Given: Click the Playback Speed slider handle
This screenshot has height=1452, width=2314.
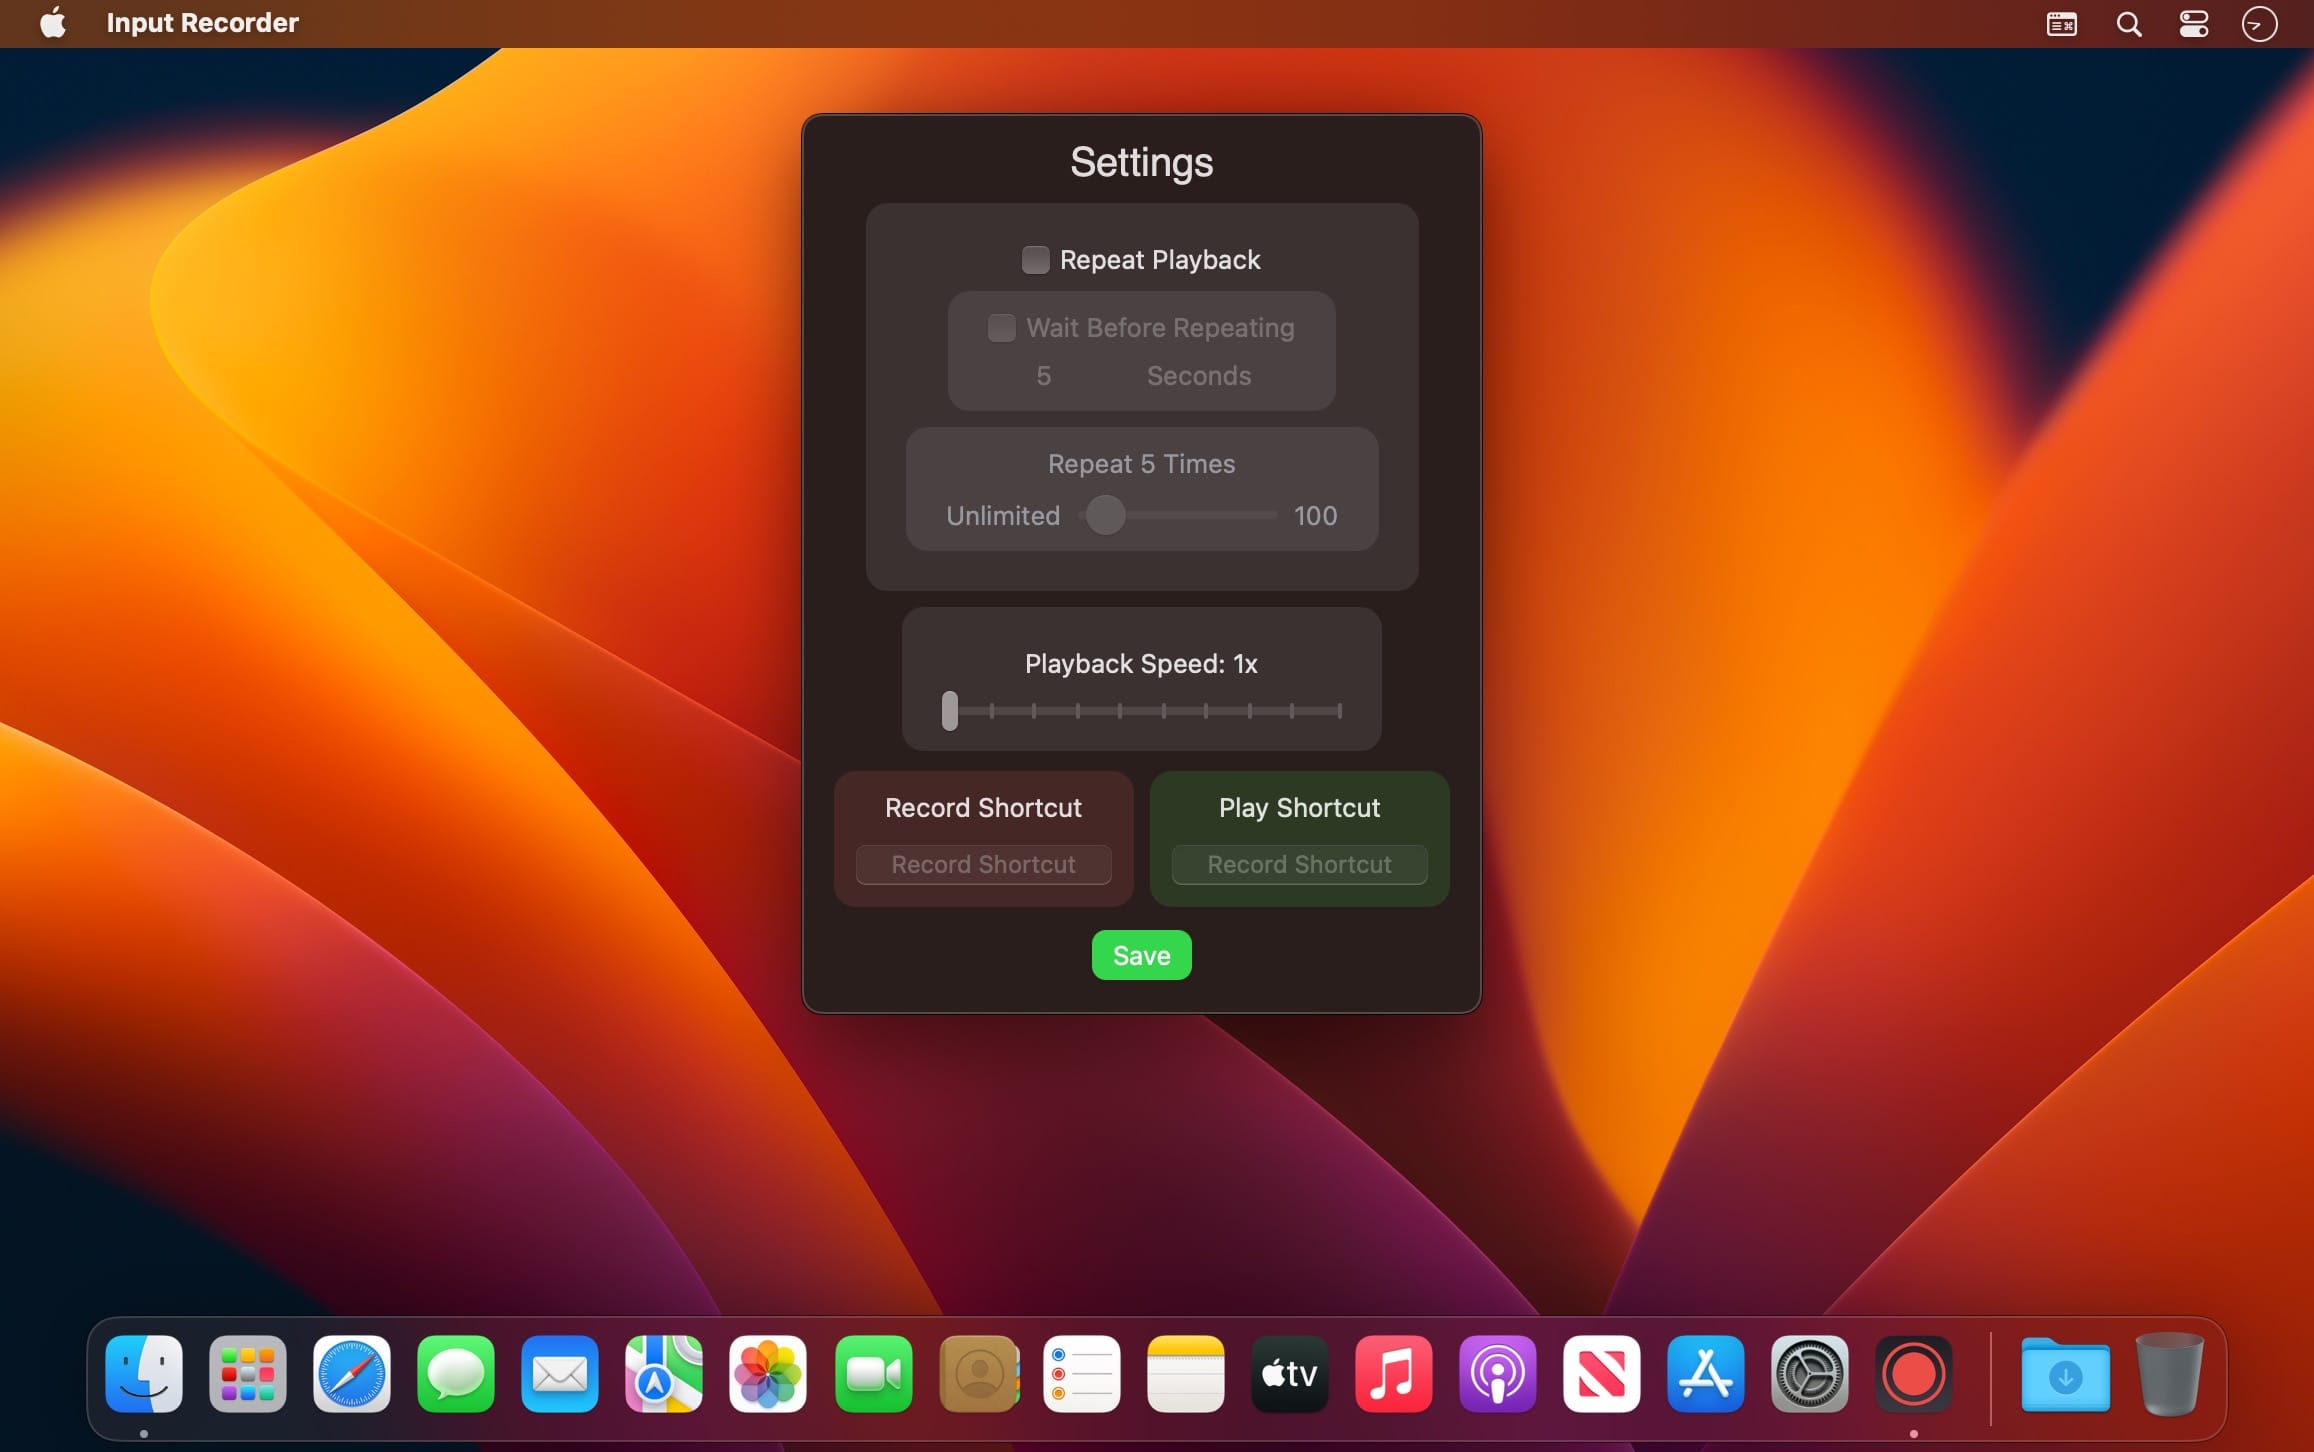Looking at the screenshot, I should tap(950, 711).
